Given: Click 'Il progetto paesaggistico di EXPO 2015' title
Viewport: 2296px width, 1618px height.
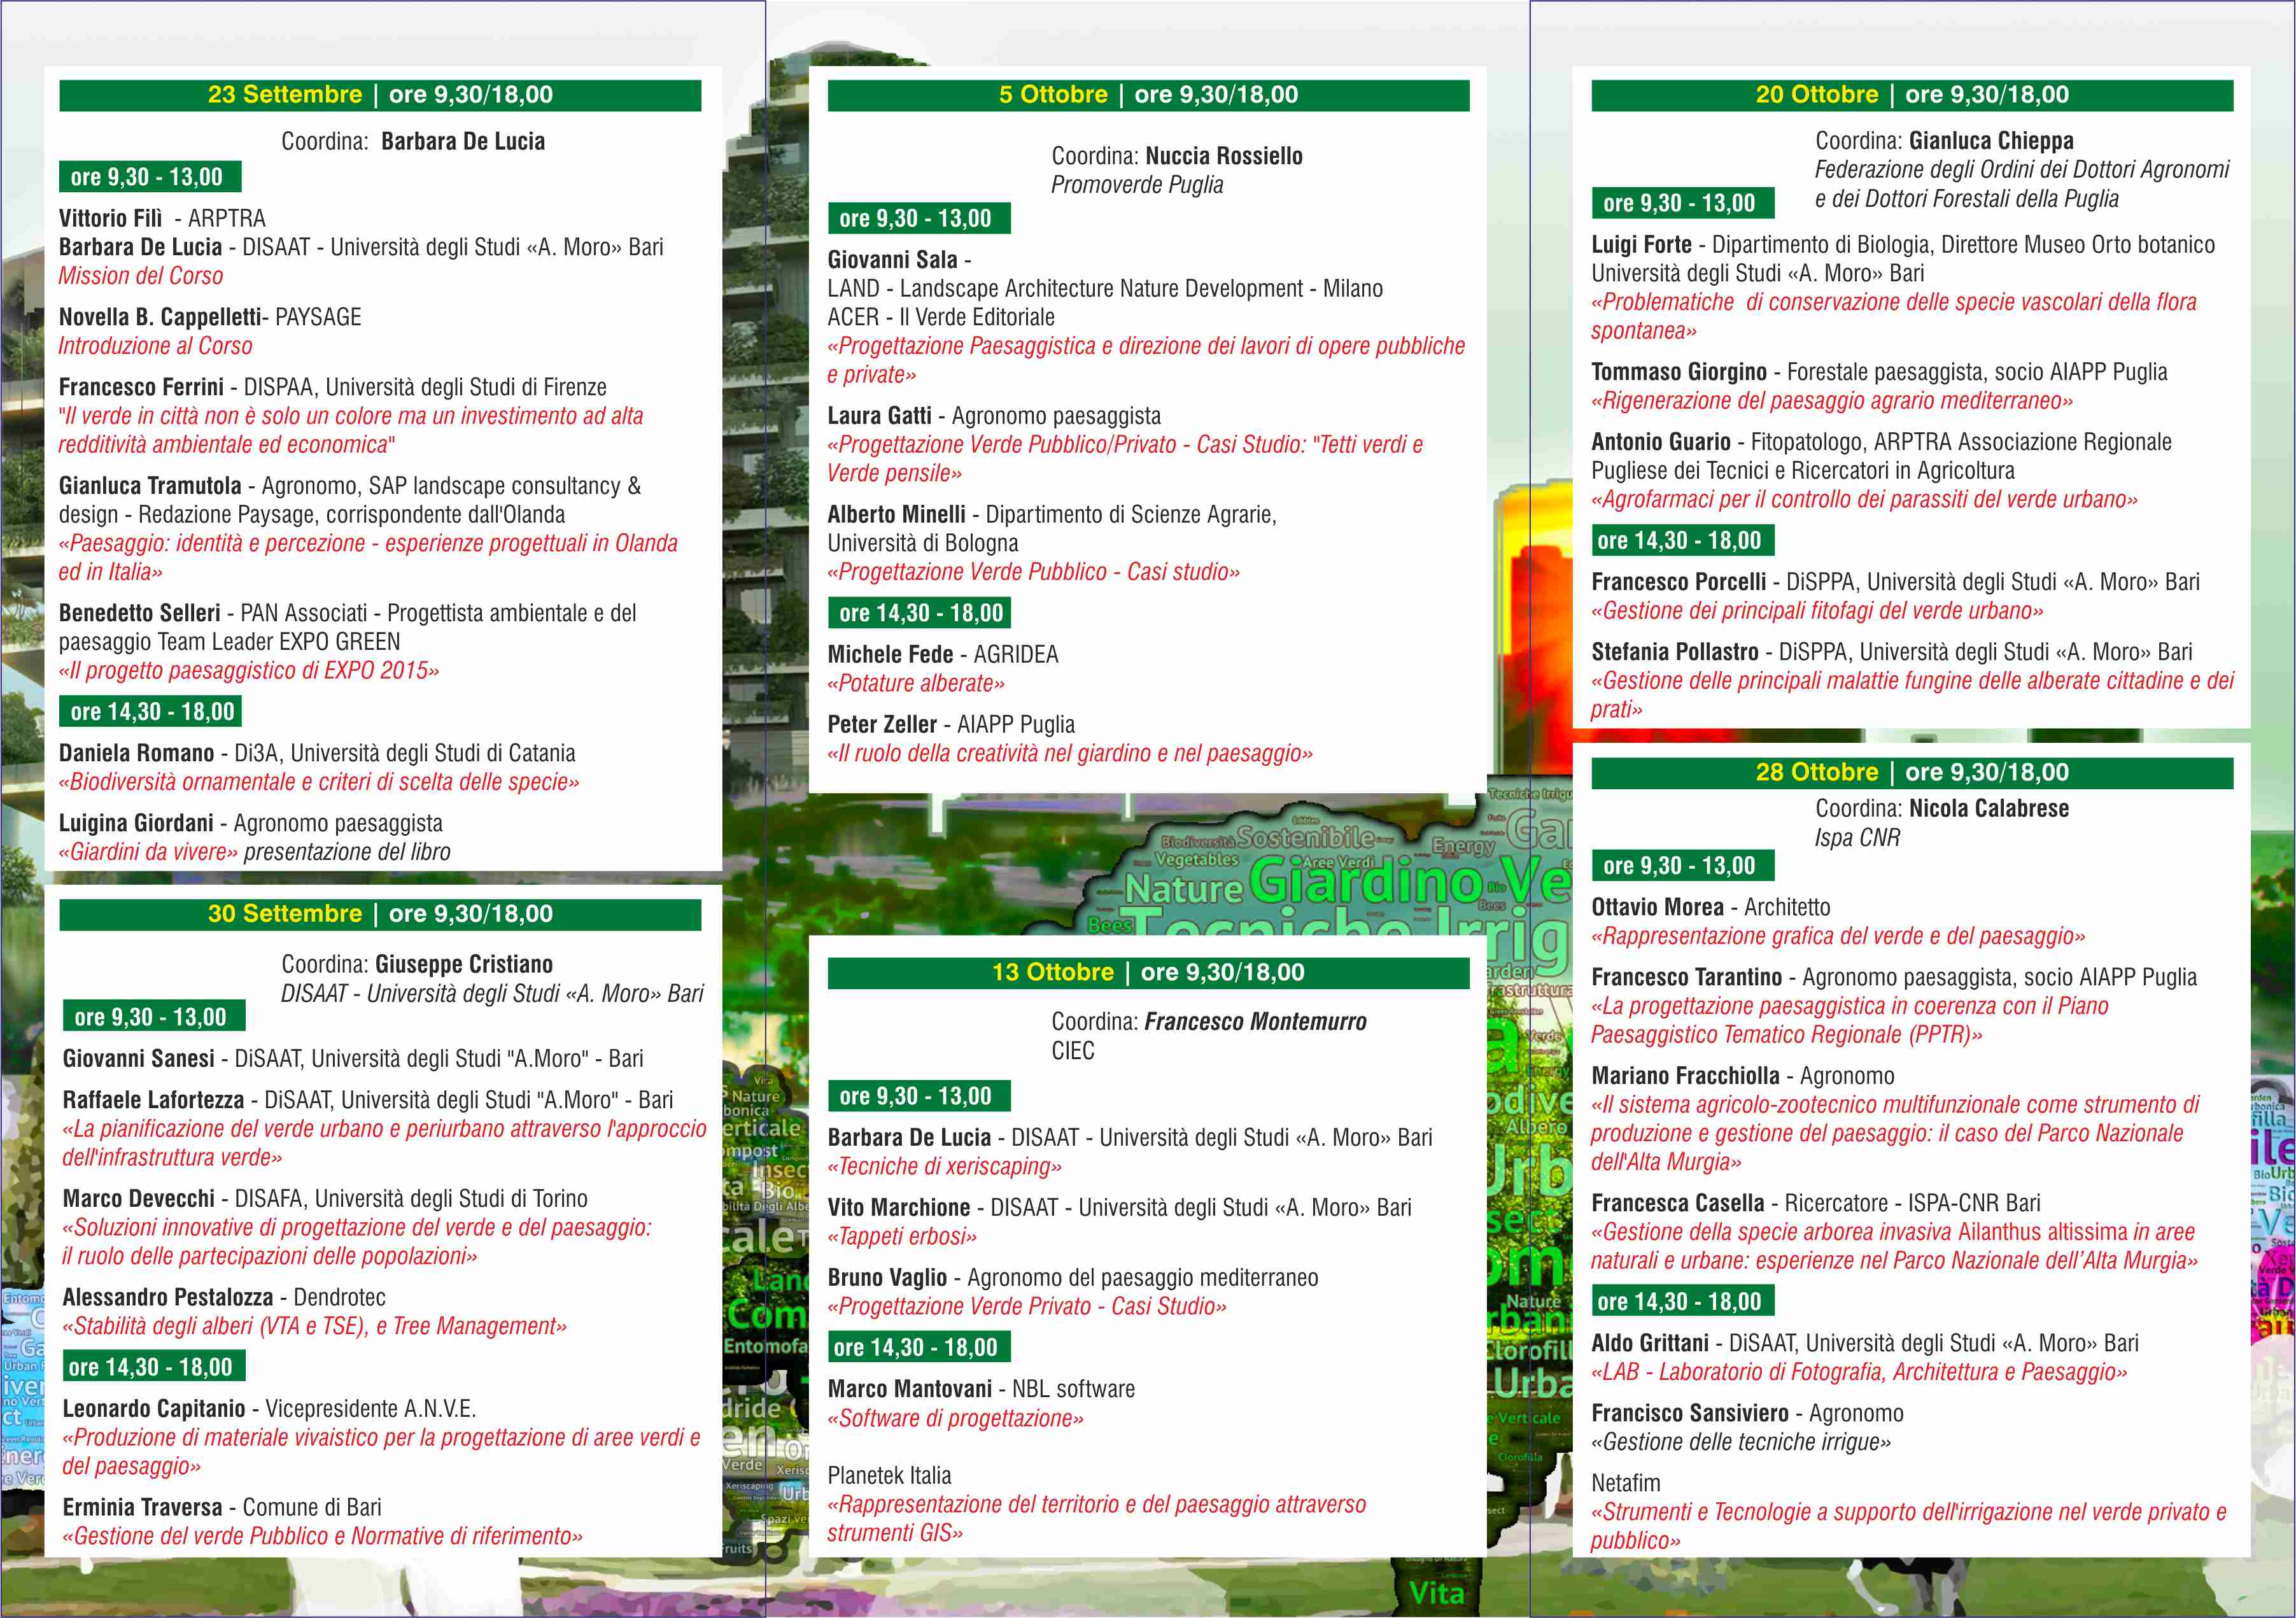Looking at the screenshot, I should tap(249, 671).
